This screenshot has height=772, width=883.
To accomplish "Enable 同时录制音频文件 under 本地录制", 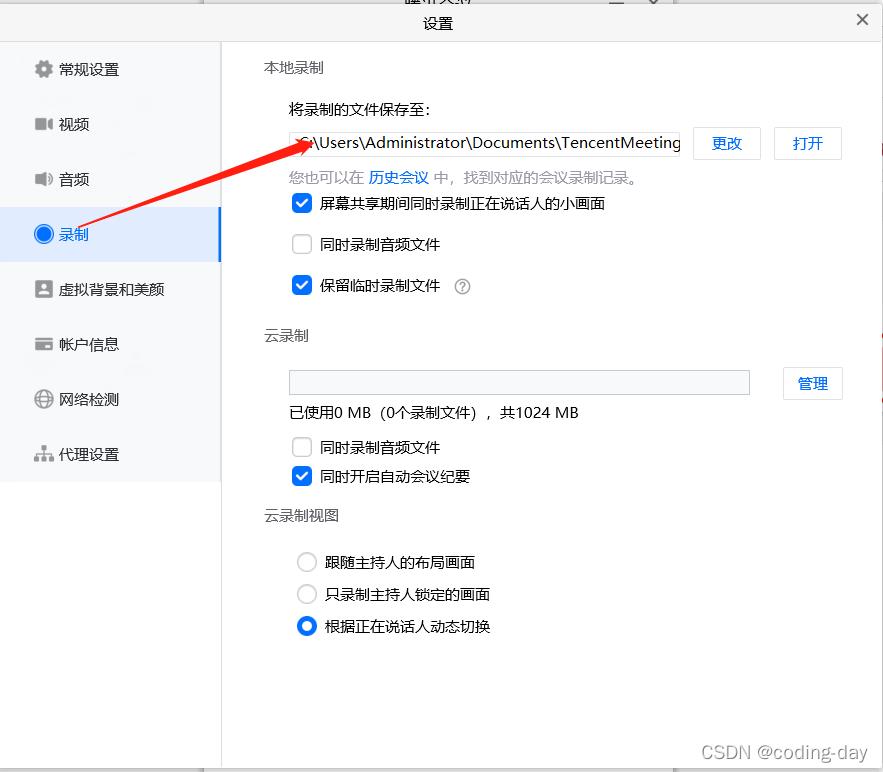I will point(302,244).
